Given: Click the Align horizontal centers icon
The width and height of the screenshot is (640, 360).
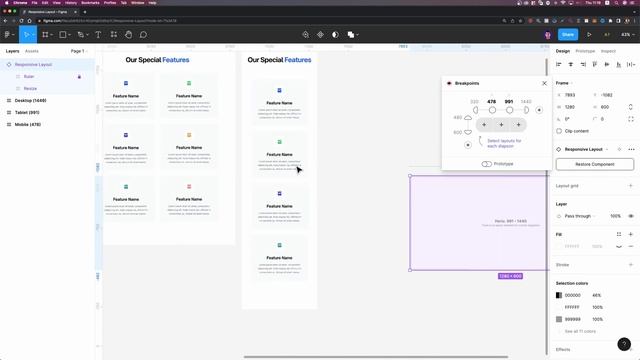Looking at the screenshot, I should click(x=571, y=64).
